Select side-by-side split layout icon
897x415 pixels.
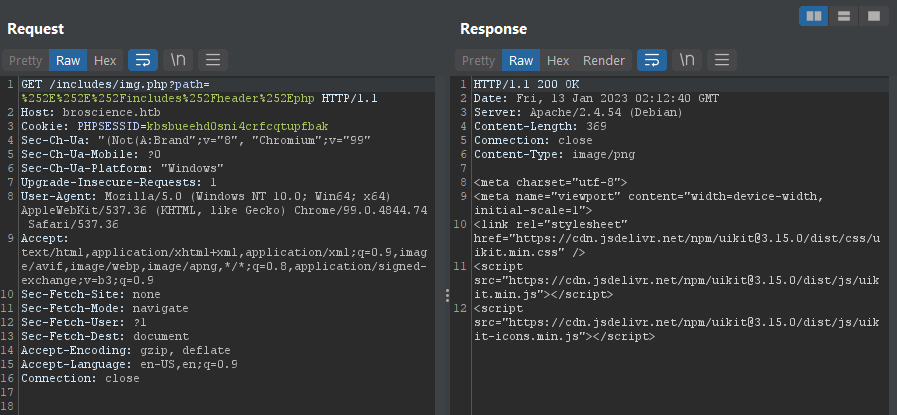(x=813, y=16)
